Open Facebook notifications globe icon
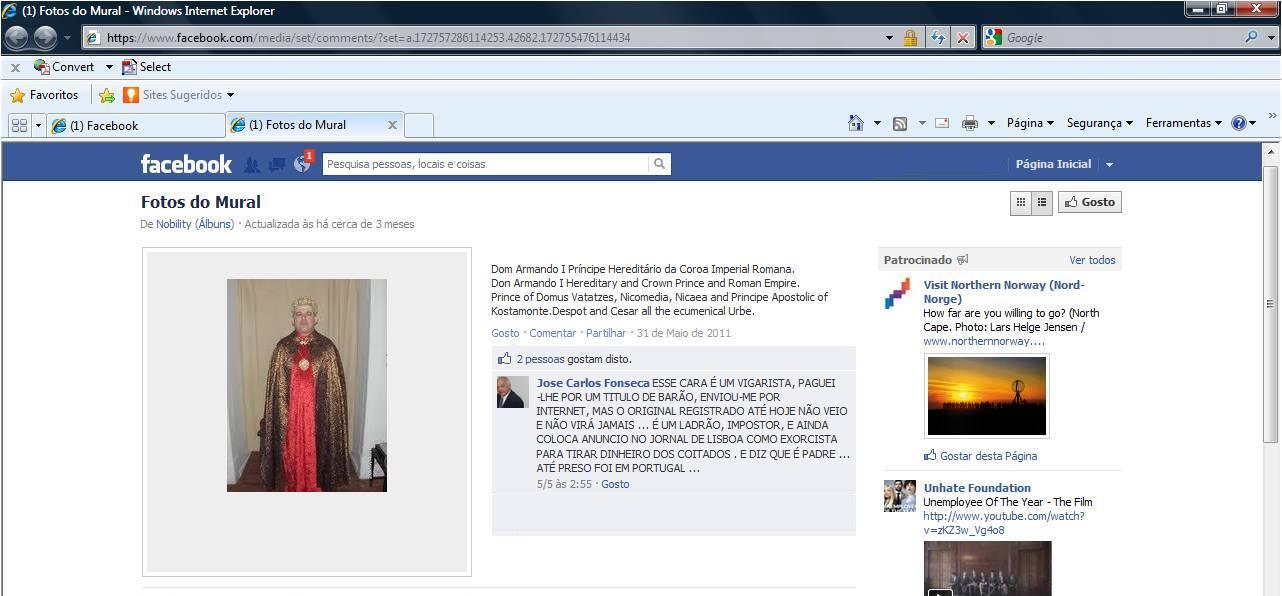The width and height of the screenshot is (1282, 596). (x=302, y=164)
